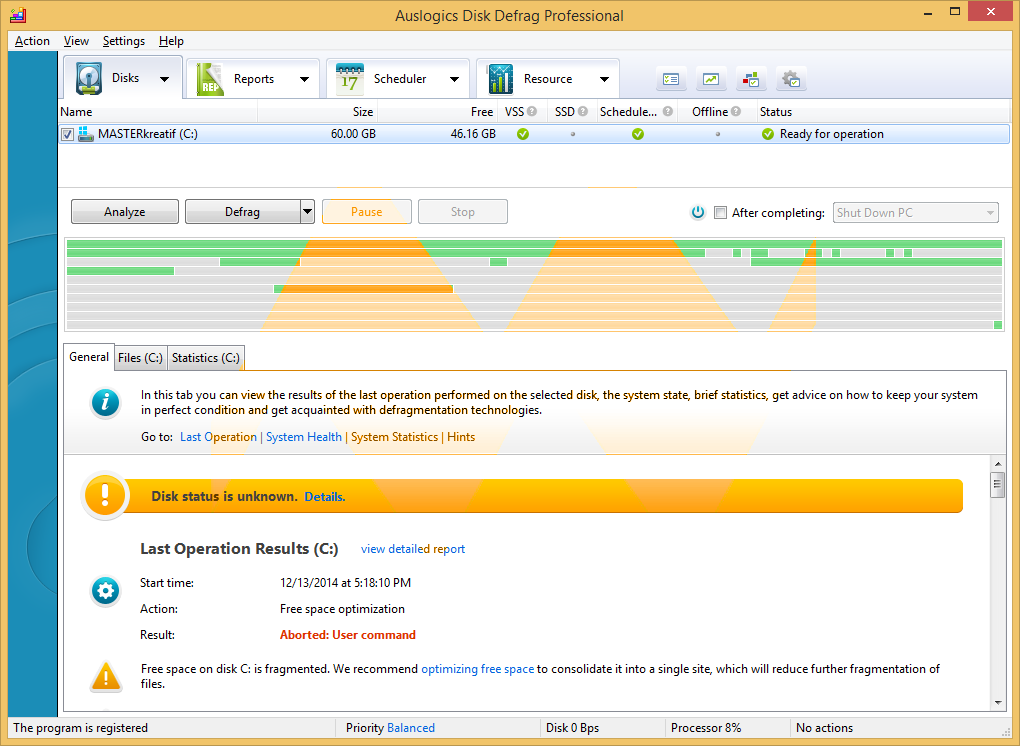Click Schedule column help question icon
Screen dimensions: 1020x746
667,111
